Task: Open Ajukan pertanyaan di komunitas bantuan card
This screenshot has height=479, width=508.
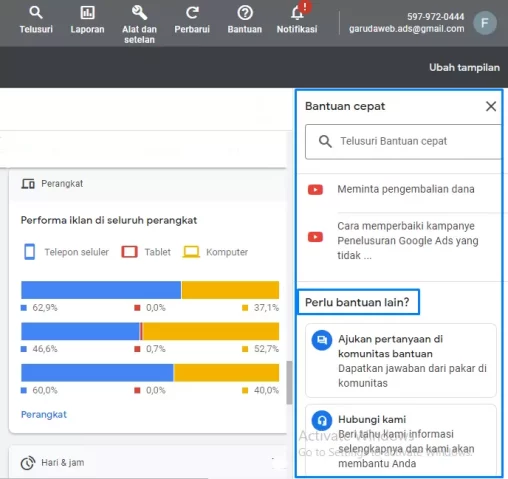Action: 401,360
